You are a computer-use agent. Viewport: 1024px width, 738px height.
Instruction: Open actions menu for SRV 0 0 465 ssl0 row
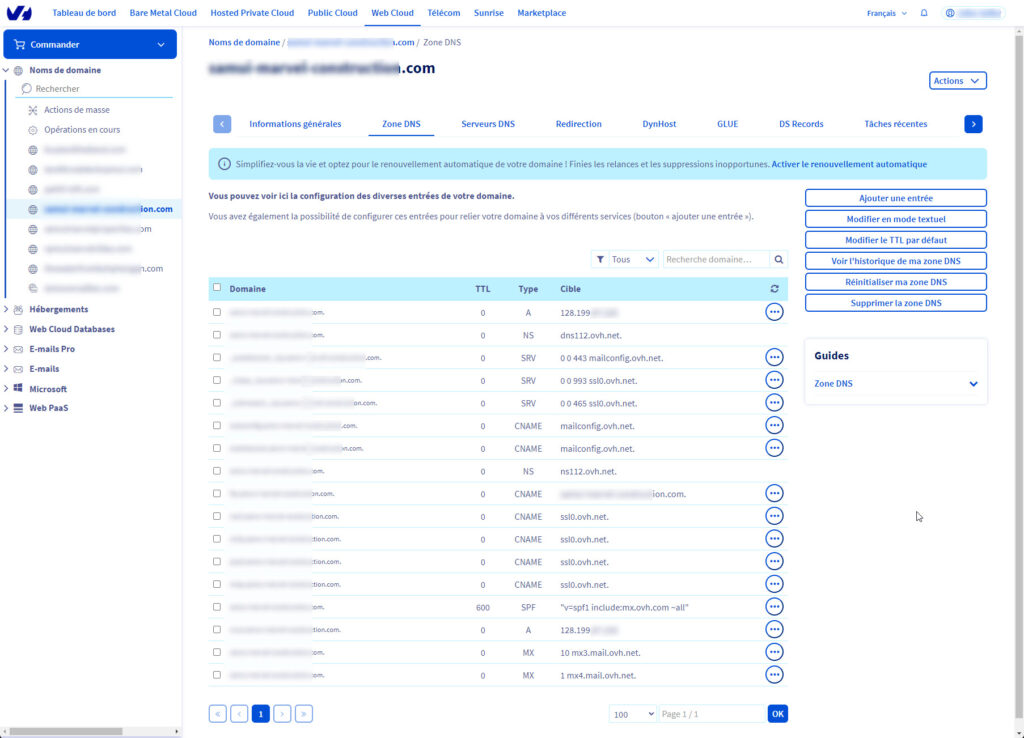[x=774, y=403]
